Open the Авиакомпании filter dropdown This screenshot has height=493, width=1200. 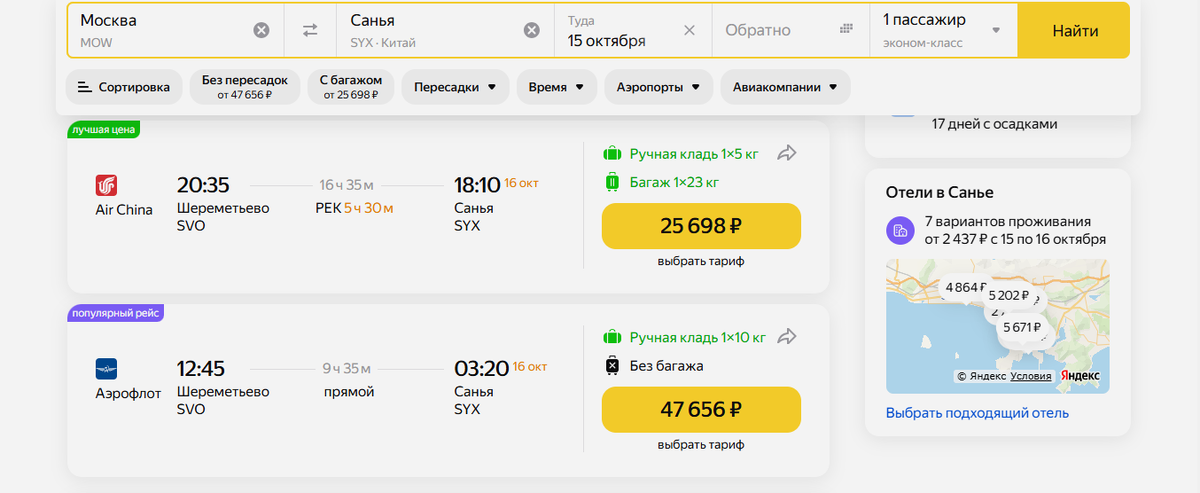point(785,87)
